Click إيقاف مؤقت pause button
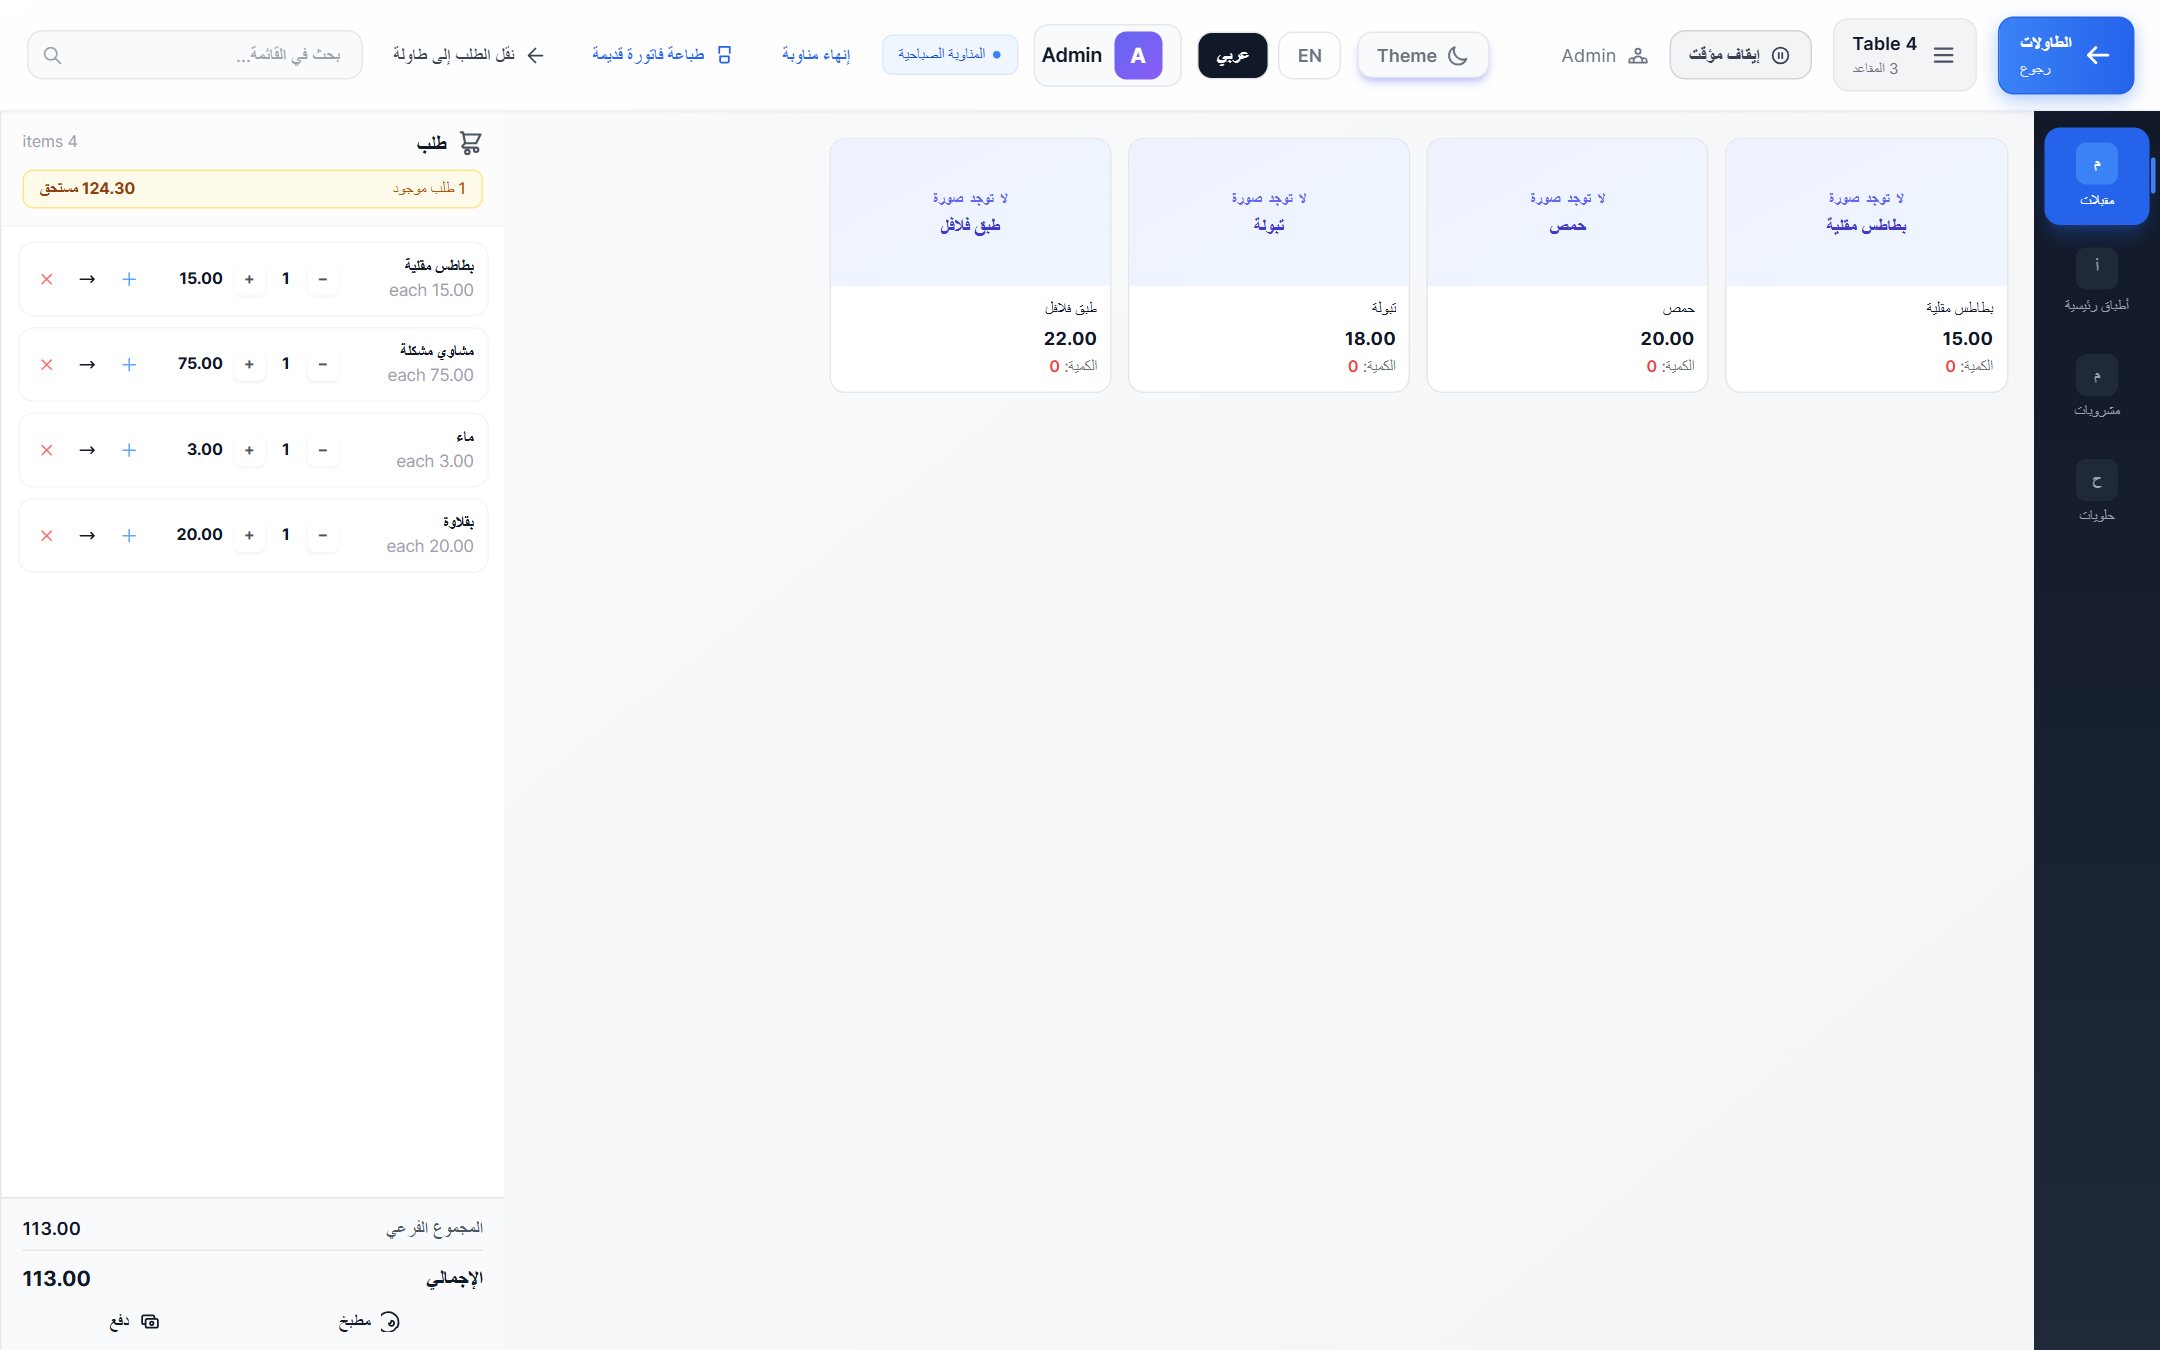The width and height of the screenshot is (2160, 1350). tap(1740, 55)
